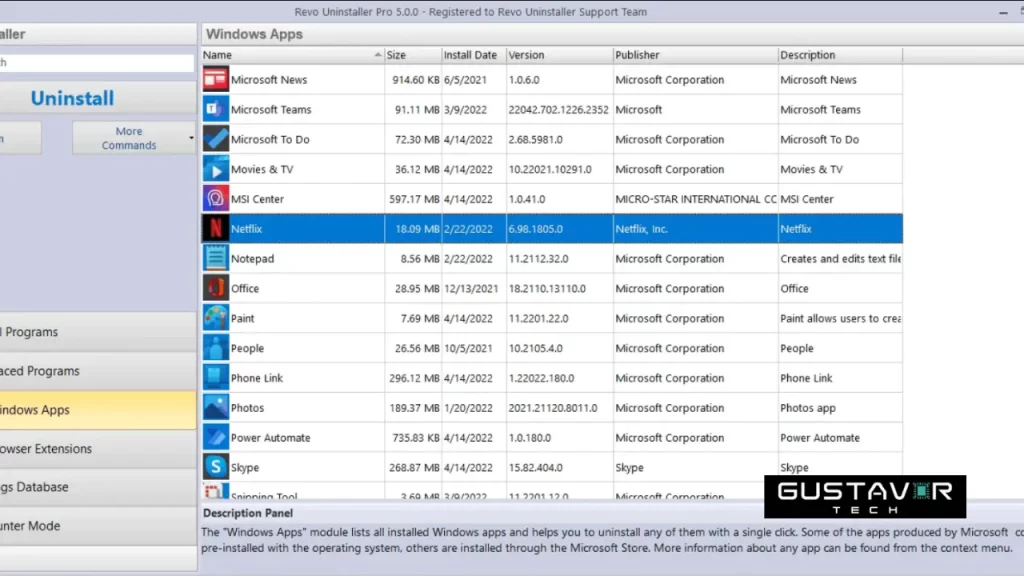Image resolution: width=1024 pixels, height=576 pixels.
Task: Select the MSI Center icon
Action: coord(216,198)
